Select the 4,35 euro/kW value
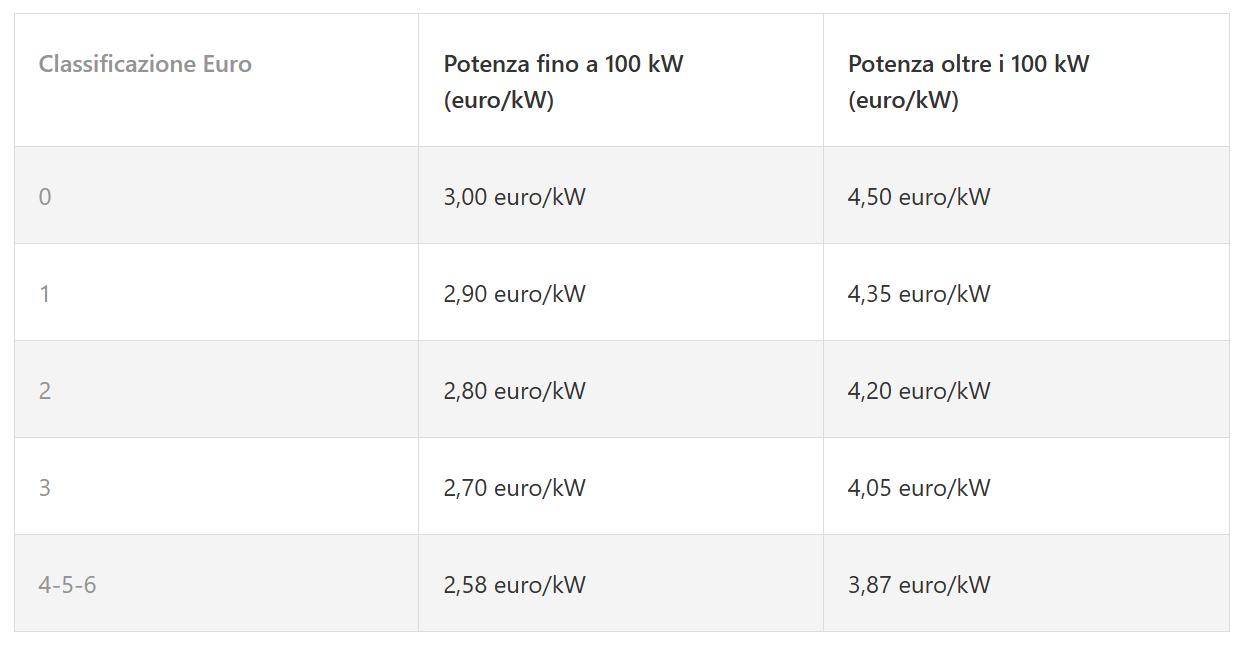 919,294
